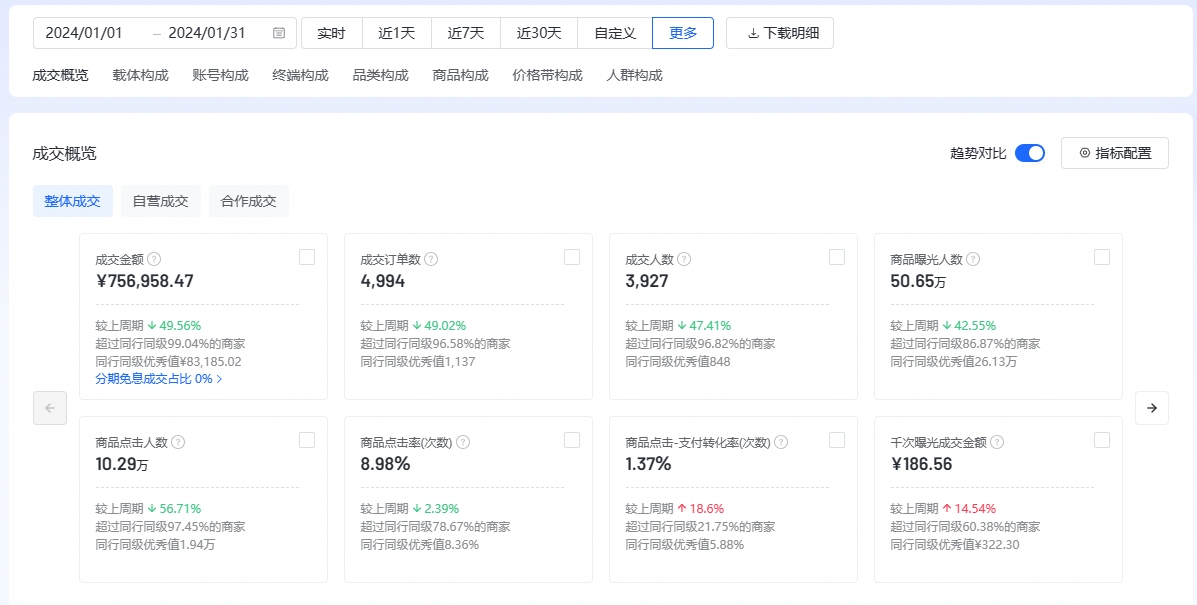This screenshot has height=605, width=1197.
Task: Click help icon beside 千次曝光成交金额
Action: pos(997,442)
